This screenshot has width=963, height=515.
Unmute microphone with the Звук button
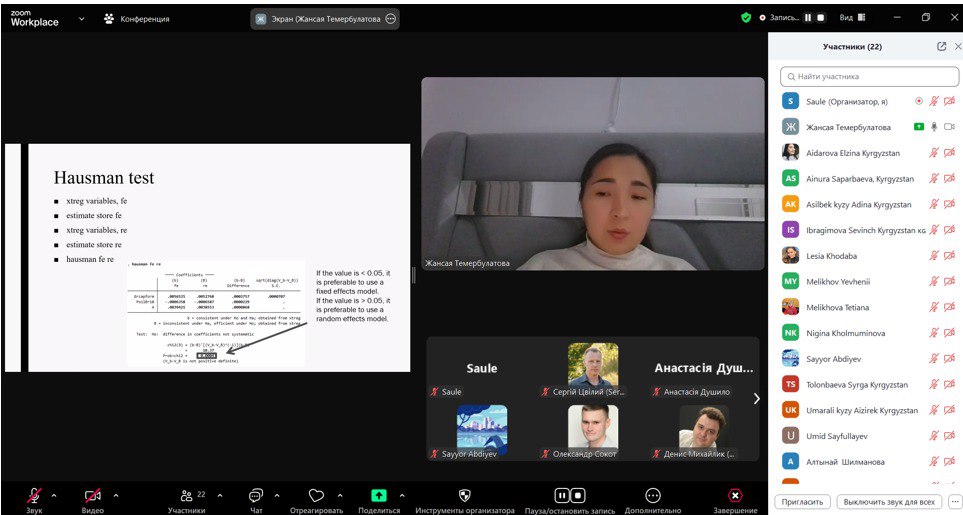coord(34,495)
